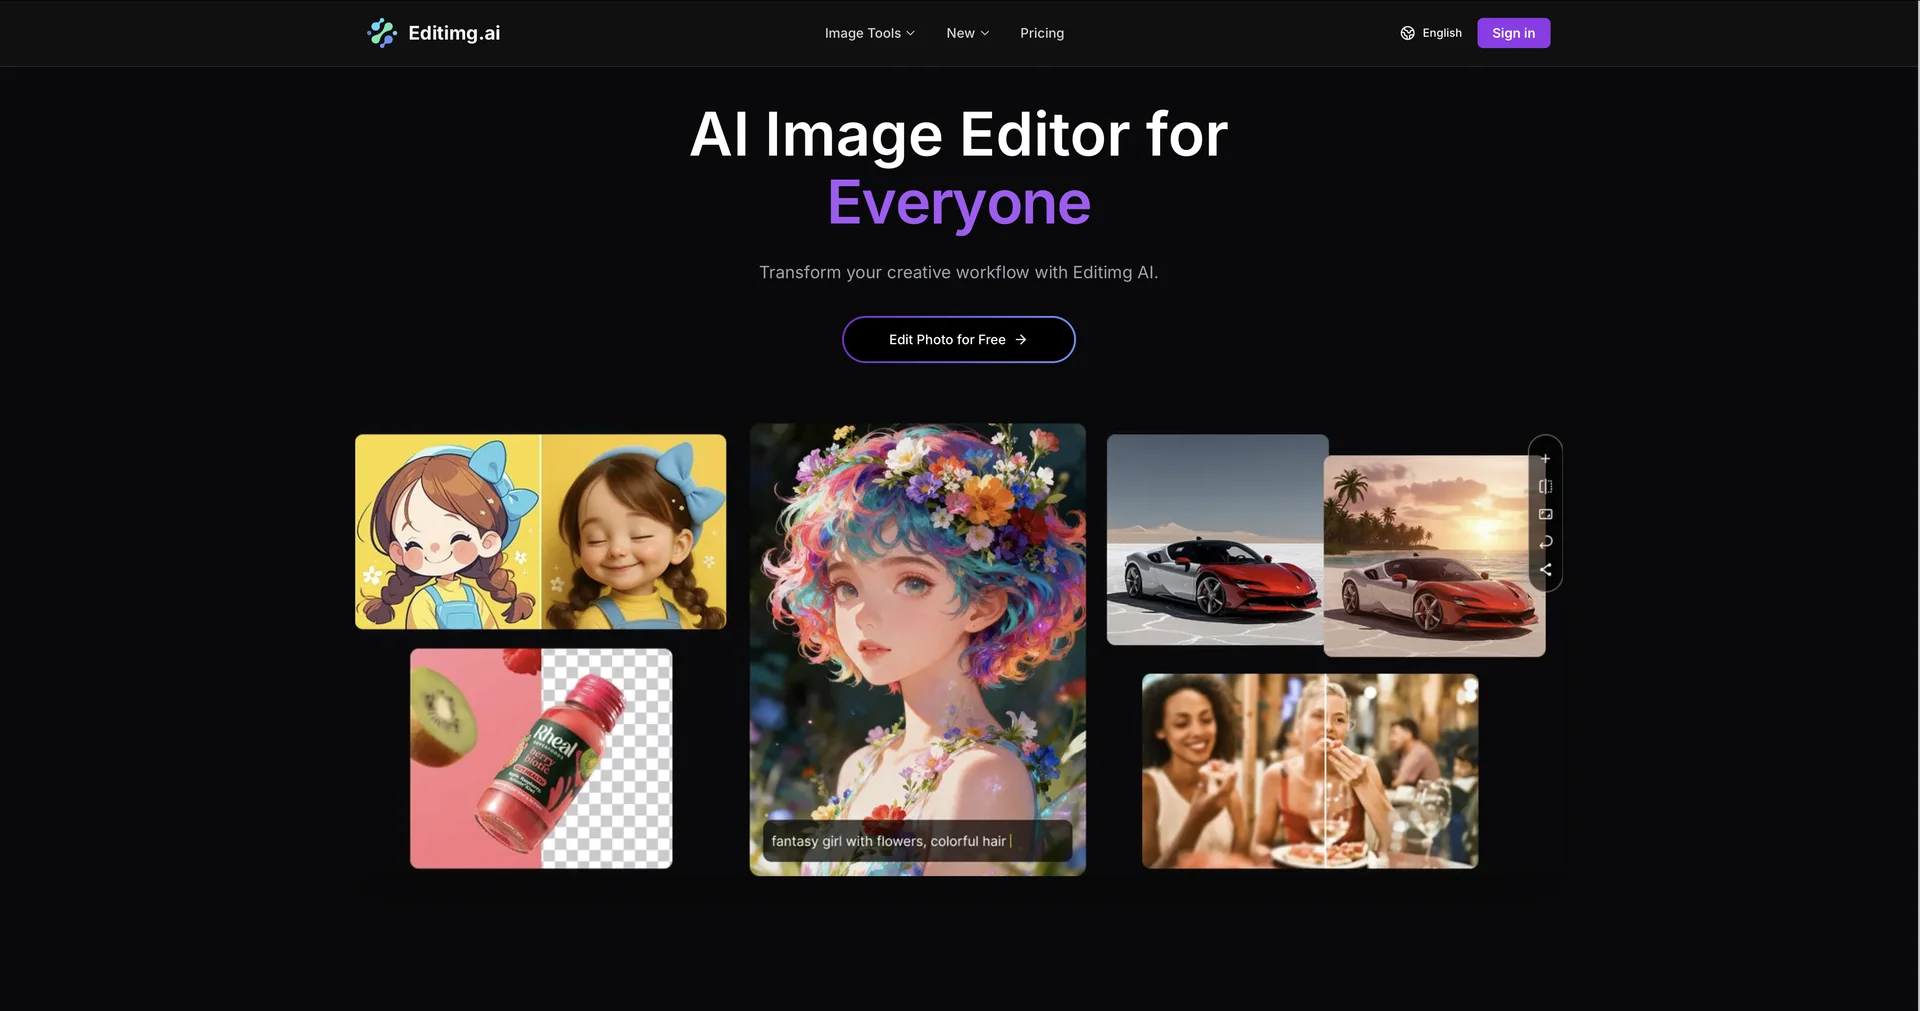Open the New menu
1920x1011 pixels.
[x=967, y=33]
